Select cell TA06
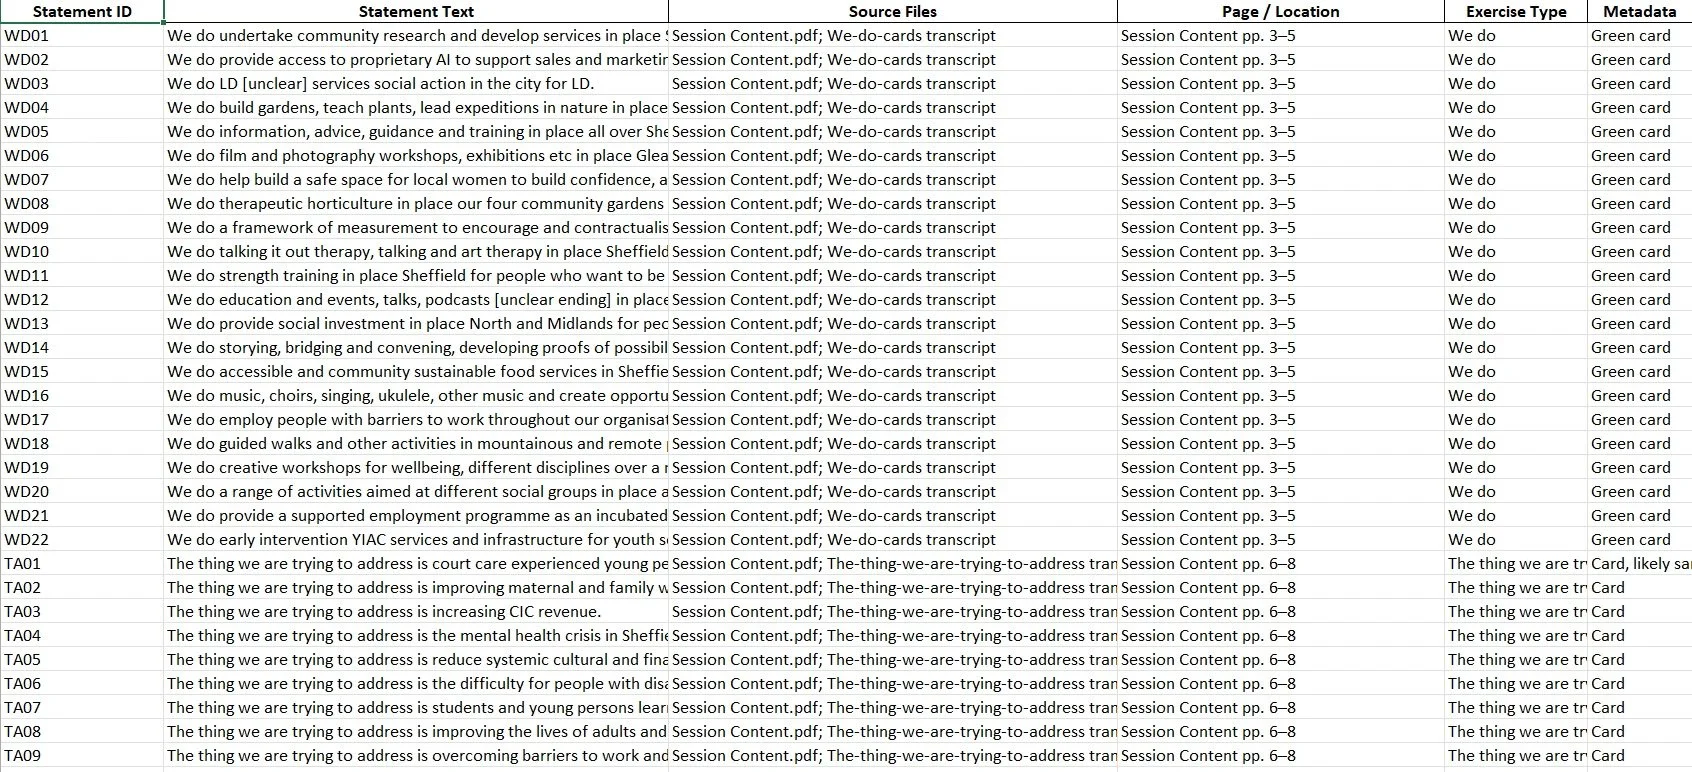The image size is (1692, 772). (82, 683)
